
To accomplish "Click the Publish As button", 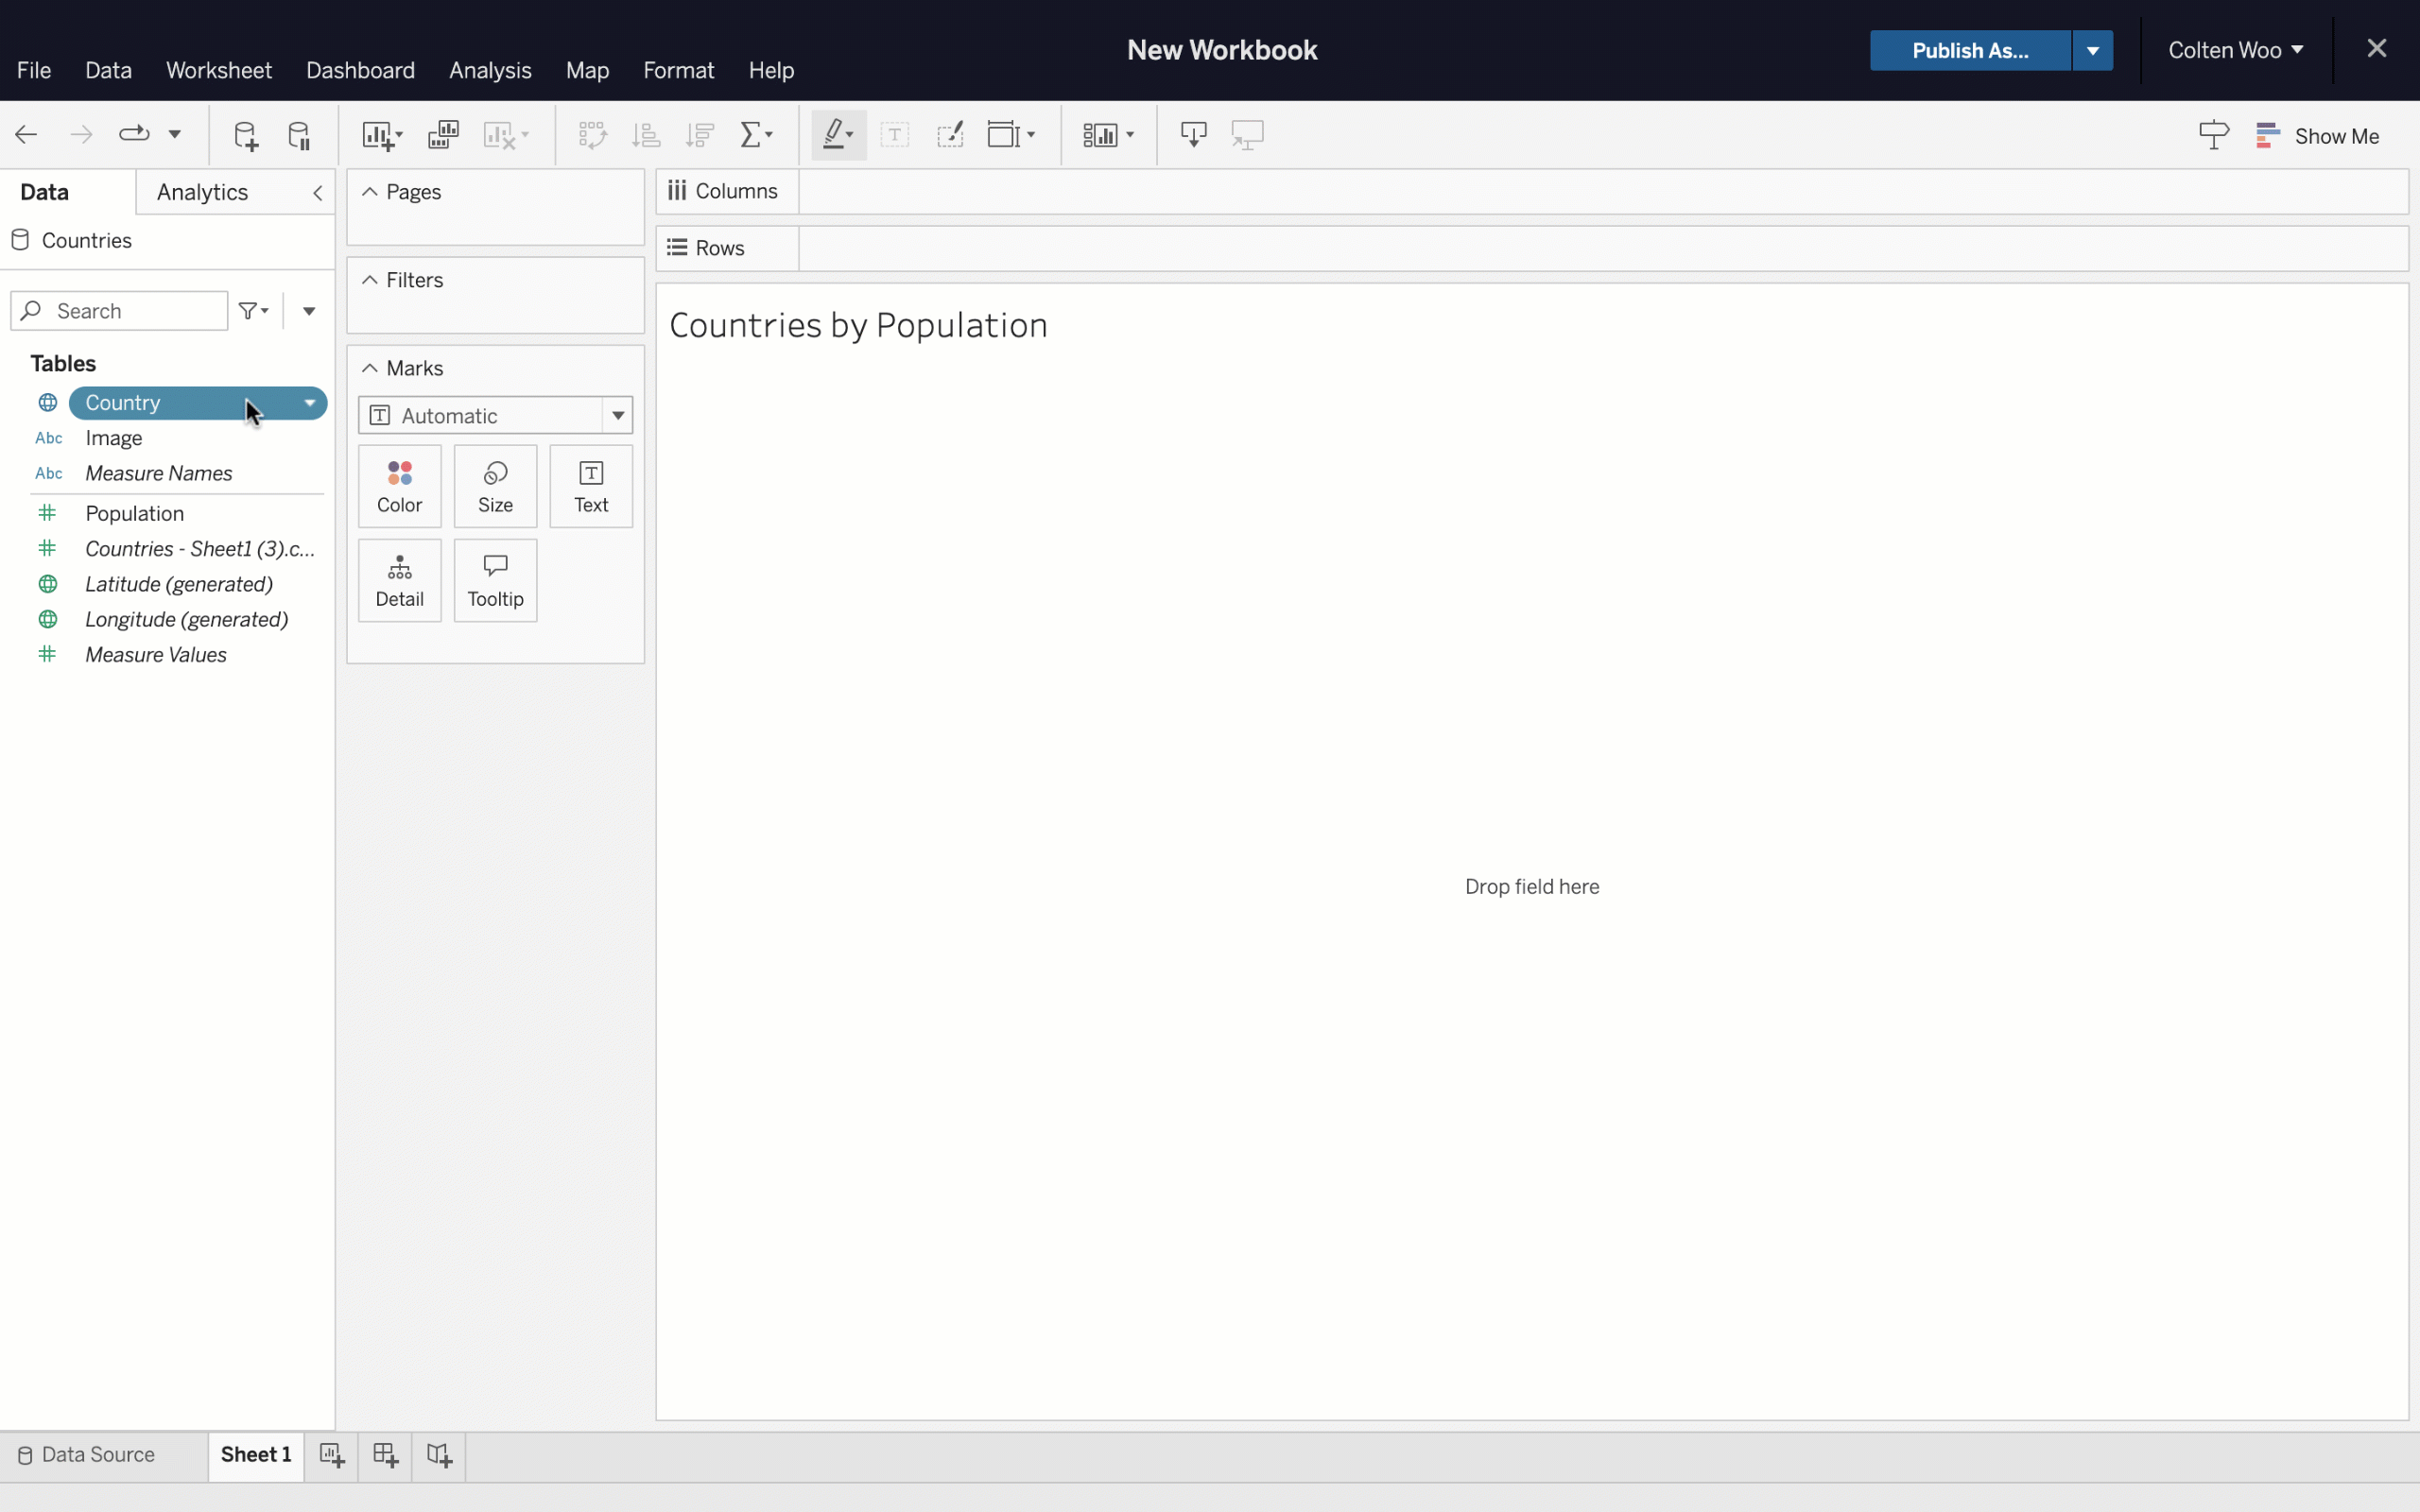I will tap(1970, 49).
